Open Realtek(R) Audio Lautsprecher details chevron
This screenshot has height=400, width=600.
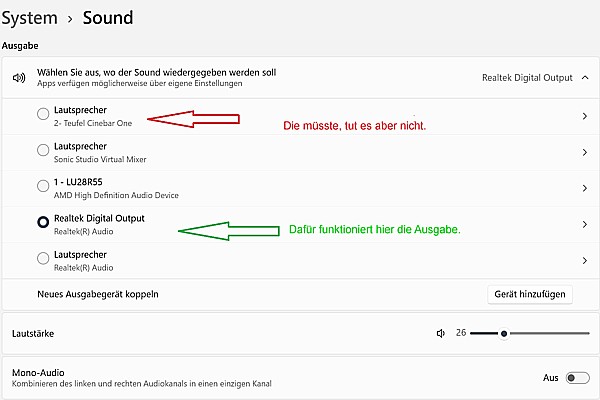click(x=585, y=261)
